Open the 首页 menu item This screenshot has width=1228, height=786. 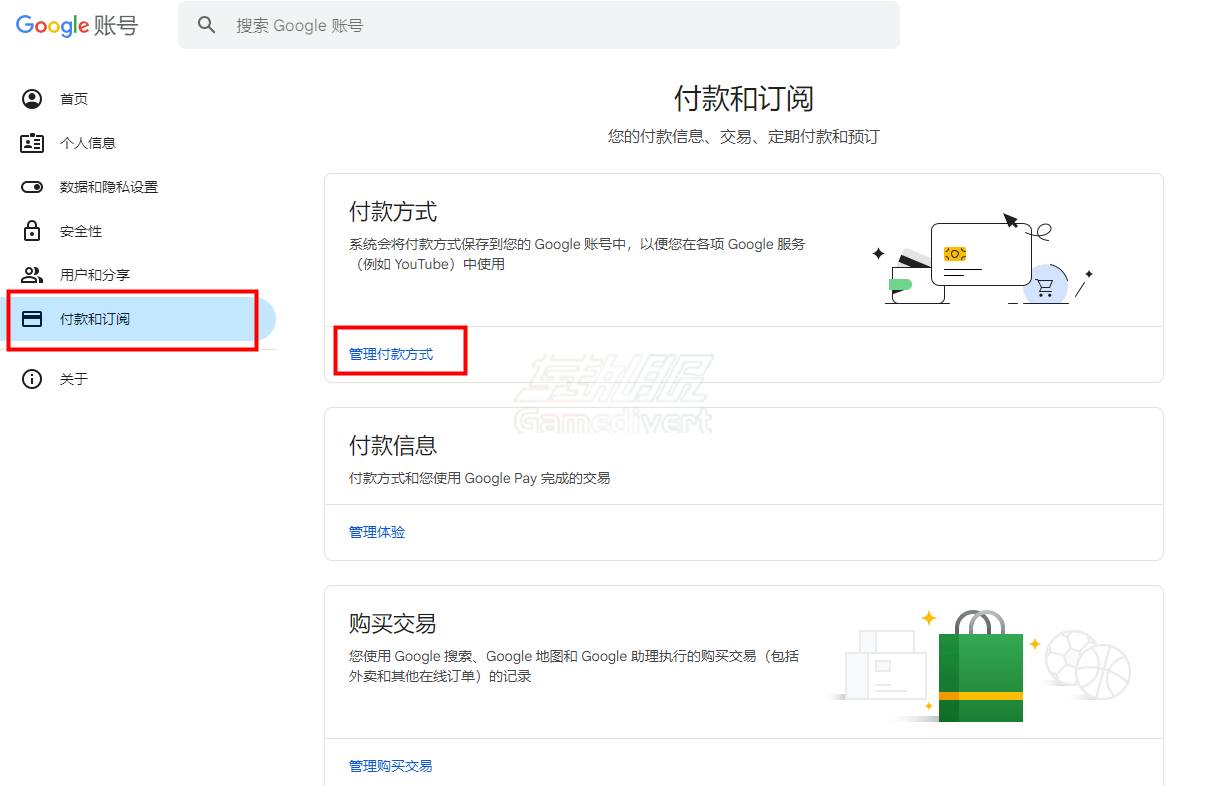pos(74,99)
